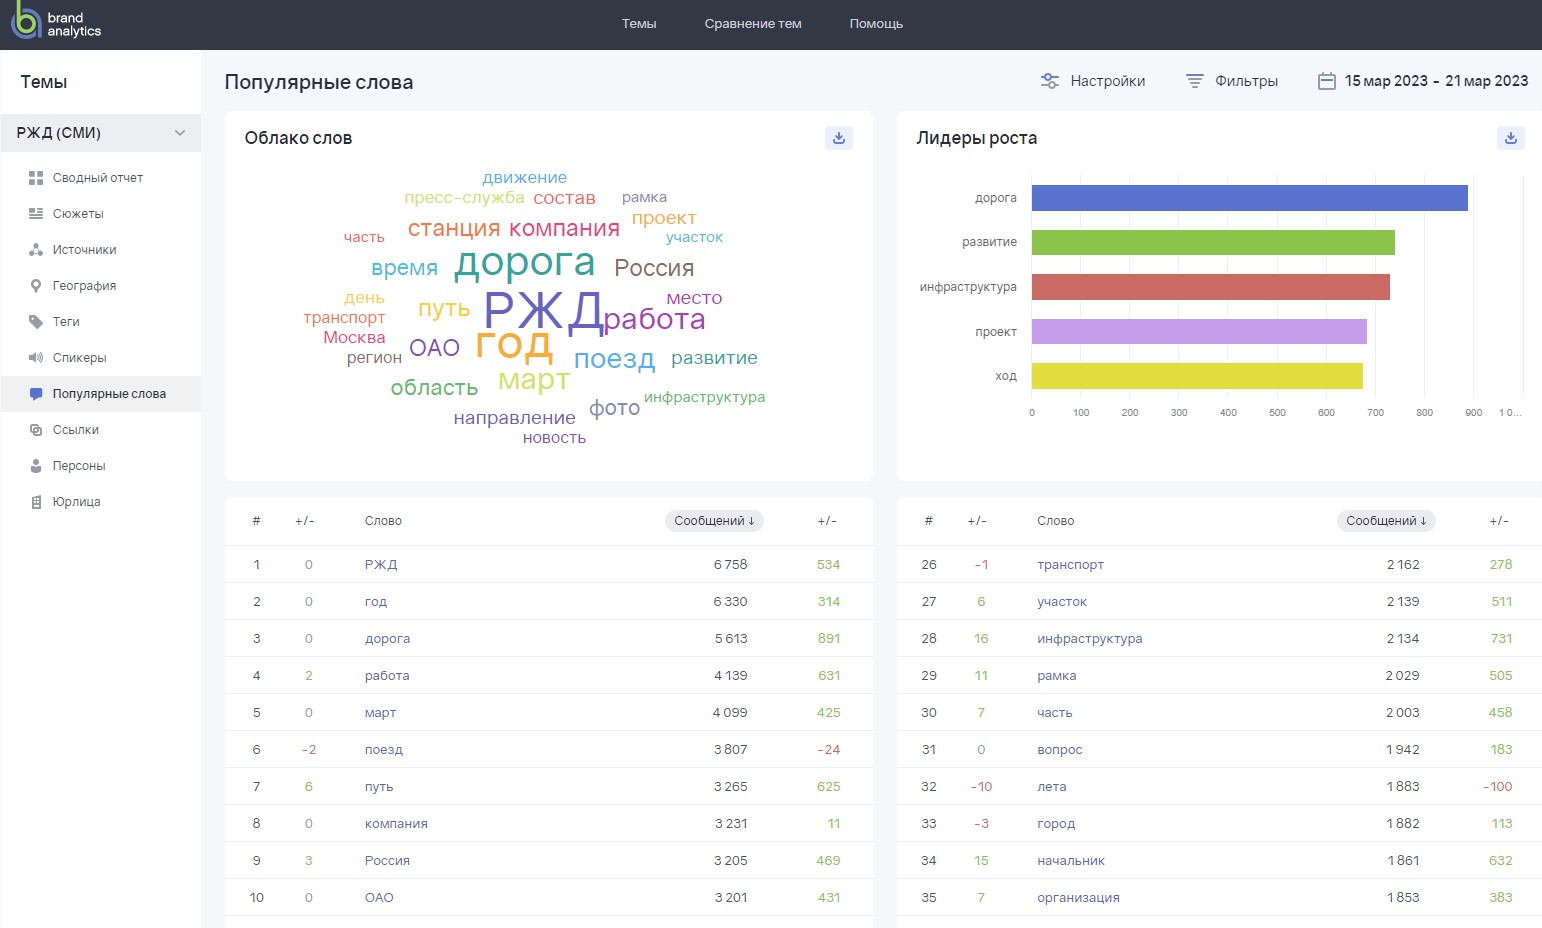The width and height of the screenshot is (1542, 928).
Task: Toggle sorting by Сообщений in right table
Action: 1385,520
